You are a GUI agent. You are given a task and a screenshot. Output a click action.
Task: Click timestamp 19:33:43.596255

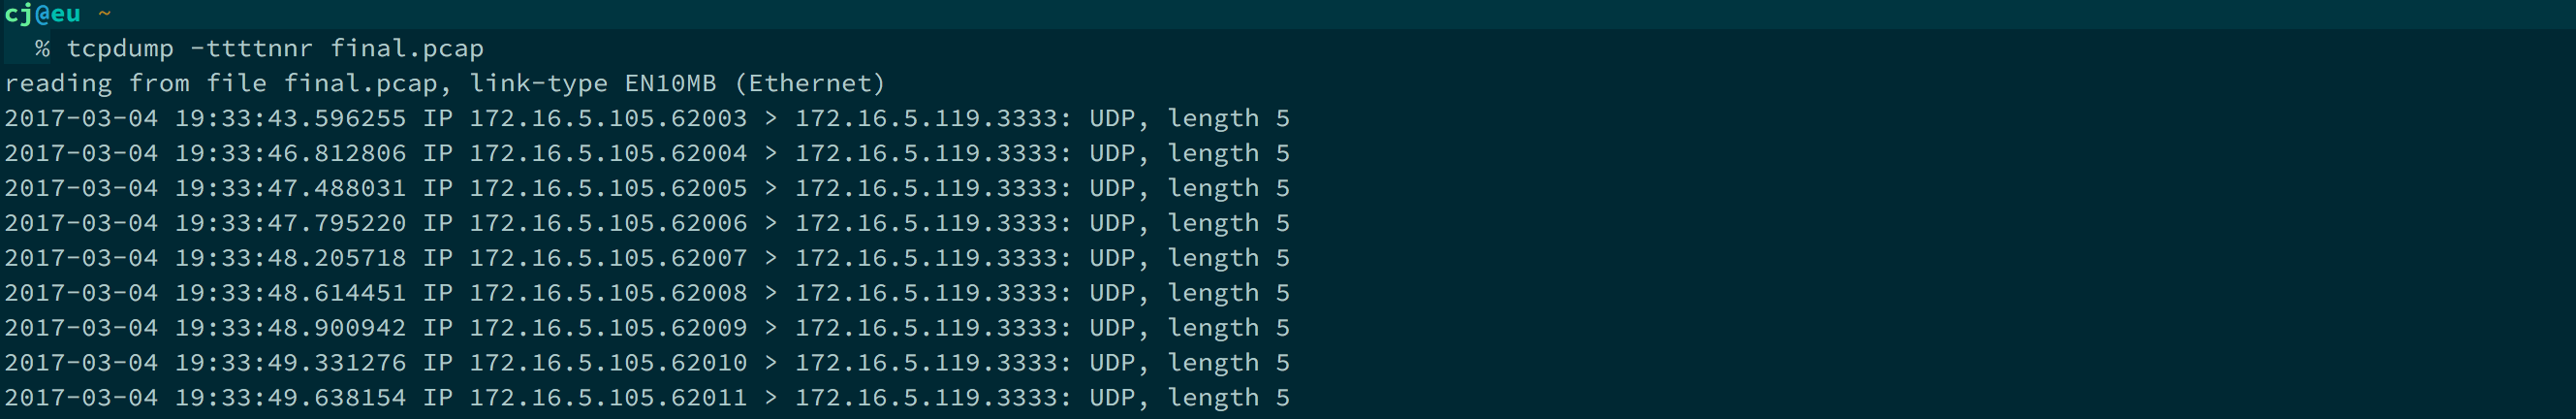tap(290, 119)
